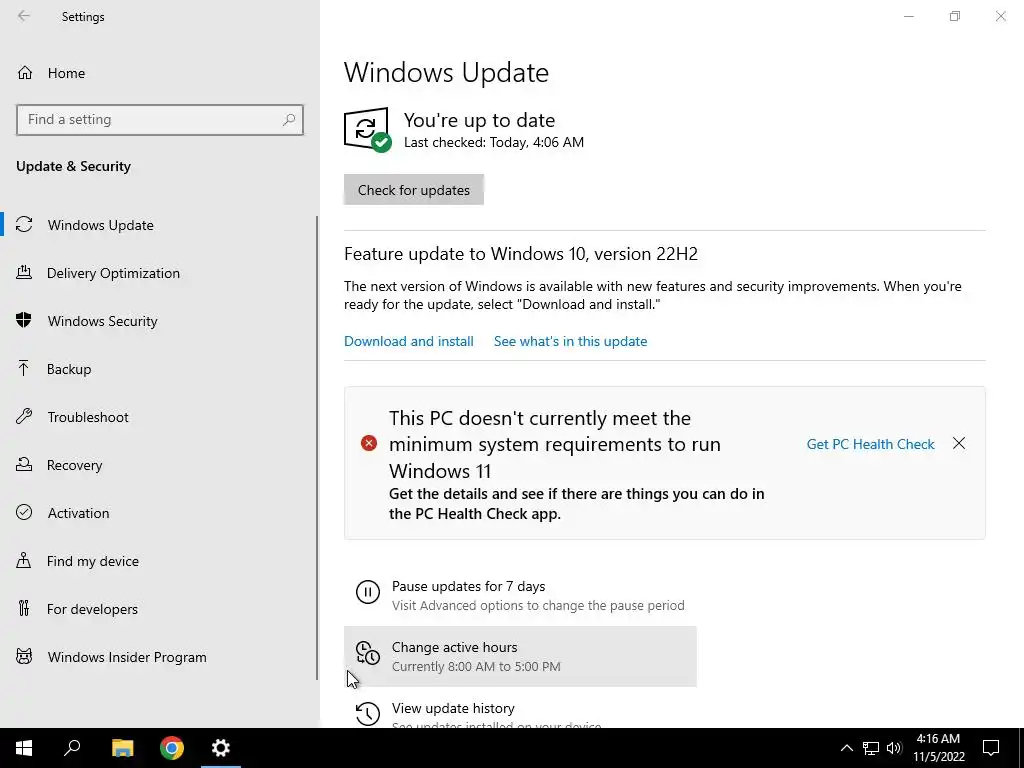Screen dimensions: 1024x768
Task: Click the Windows Insider Program cat icon
Action: pos(24,656)
